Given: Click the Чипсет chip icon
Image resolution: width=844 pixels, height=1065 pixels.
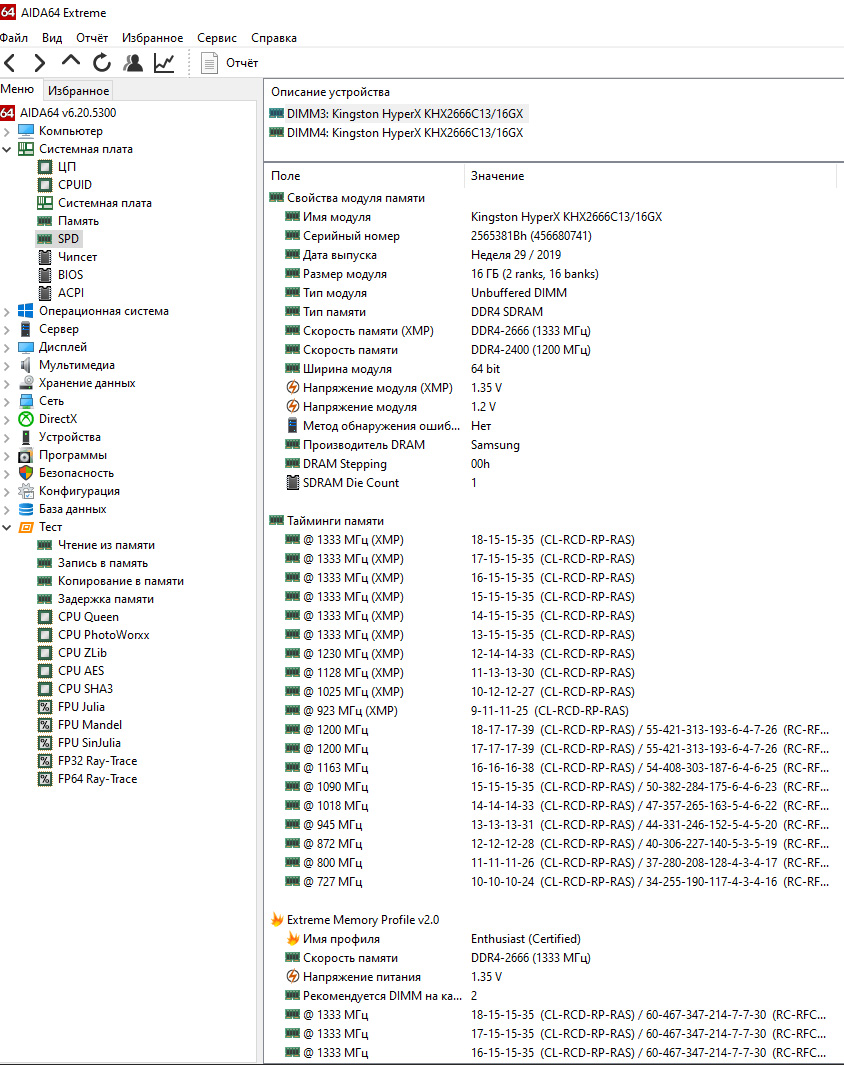Looking at the screenshot, I should click(45, 257).
